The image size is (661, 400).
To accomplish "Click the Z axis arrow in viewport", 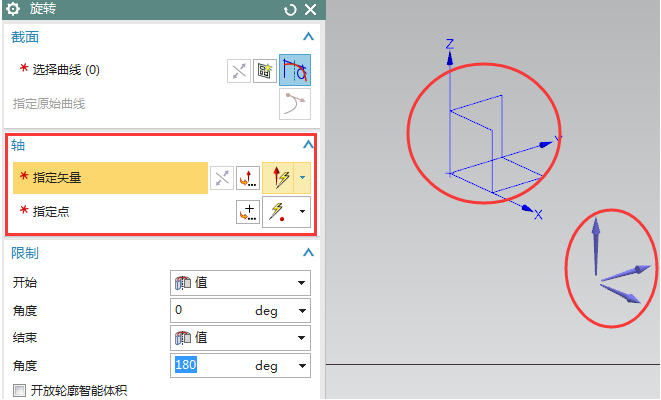I will point(450,58).
